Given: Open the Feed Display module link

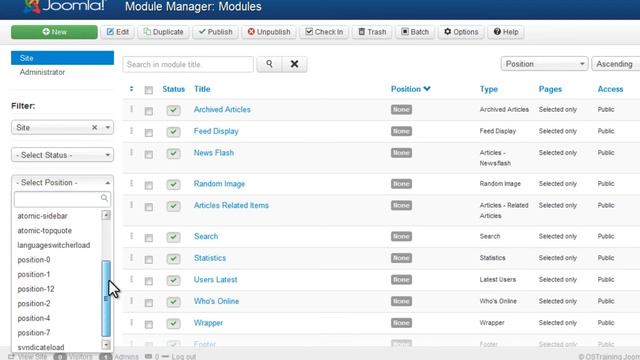Looking at the screenshot, I should pos(216,131).
